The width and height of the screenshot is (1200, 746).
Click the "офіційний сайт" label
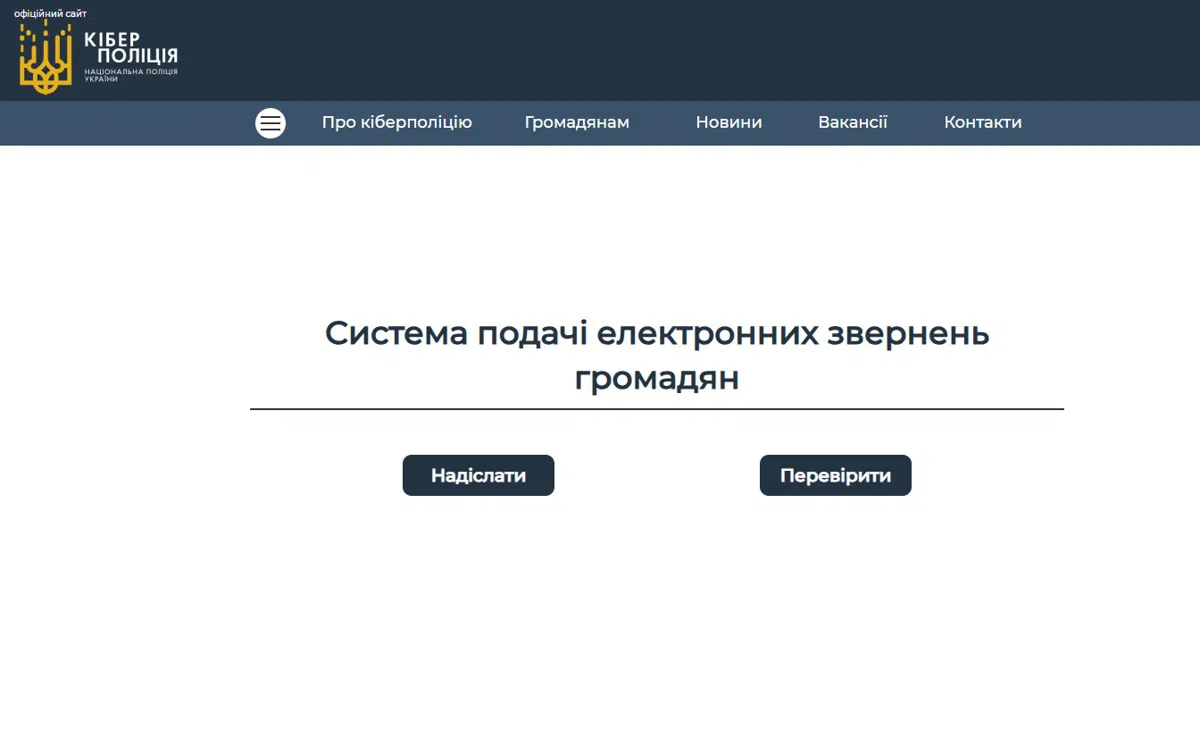click(50, 13)
